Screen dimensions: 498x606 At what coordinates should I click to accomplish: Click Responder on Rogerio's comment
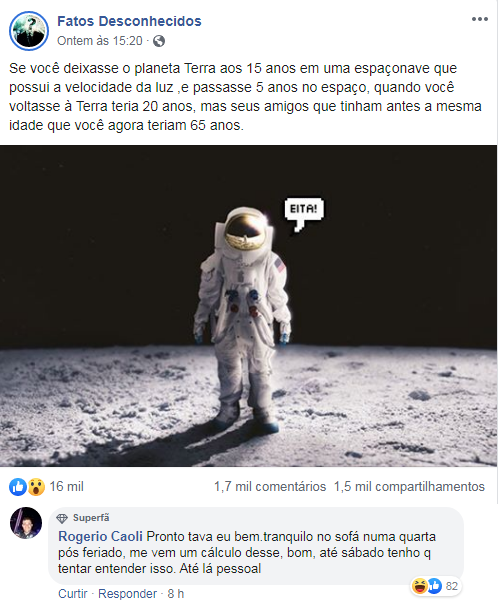tap(127, 594)
